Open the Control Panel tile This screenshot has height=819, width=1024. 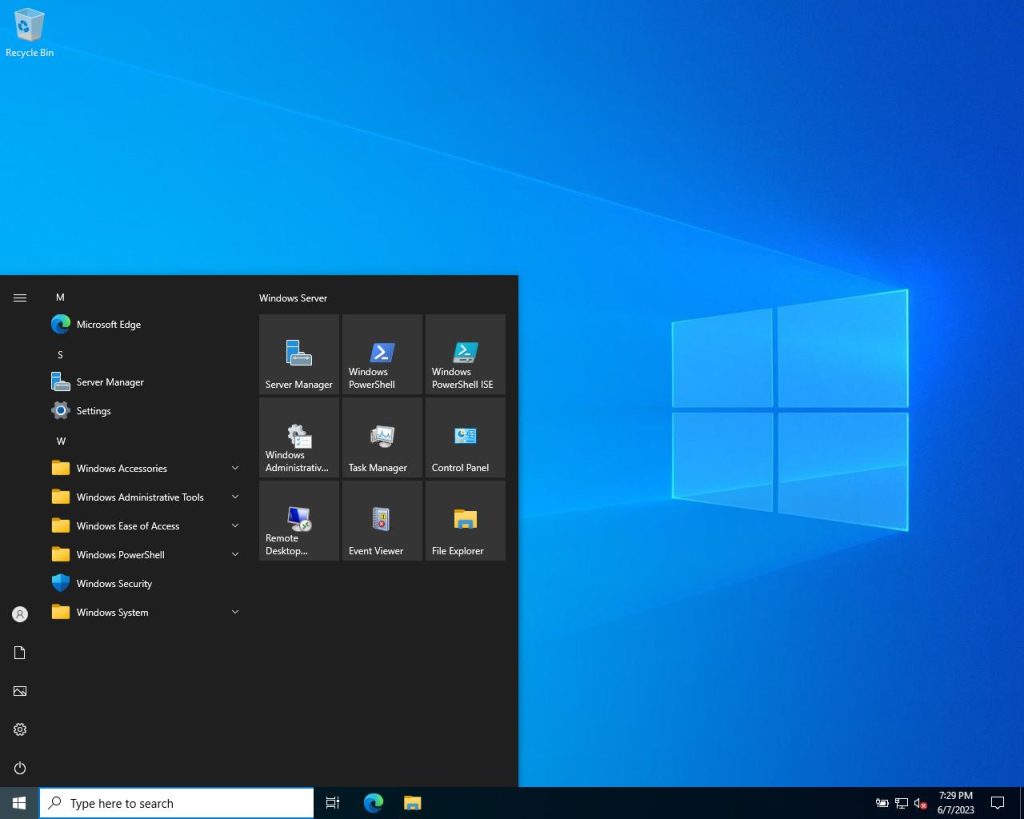coord(464,437)
